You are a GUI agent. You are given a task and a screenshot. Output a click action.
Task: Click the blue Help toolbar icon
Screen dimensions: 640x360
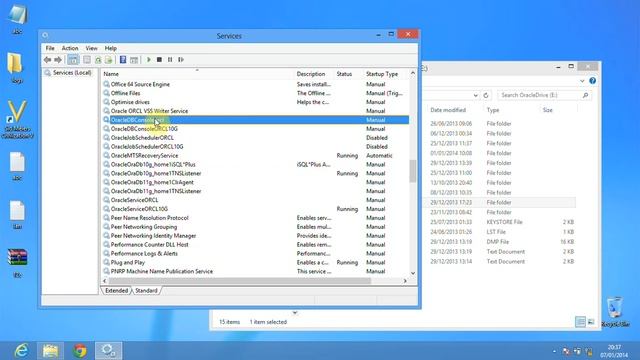point(123,60)
